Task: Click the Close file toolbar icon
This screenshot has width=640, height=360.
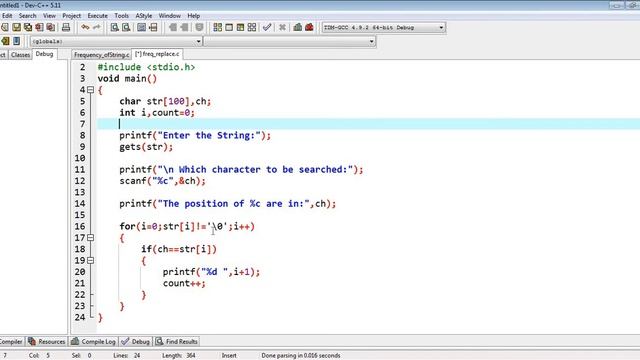Action: [39, 27]
